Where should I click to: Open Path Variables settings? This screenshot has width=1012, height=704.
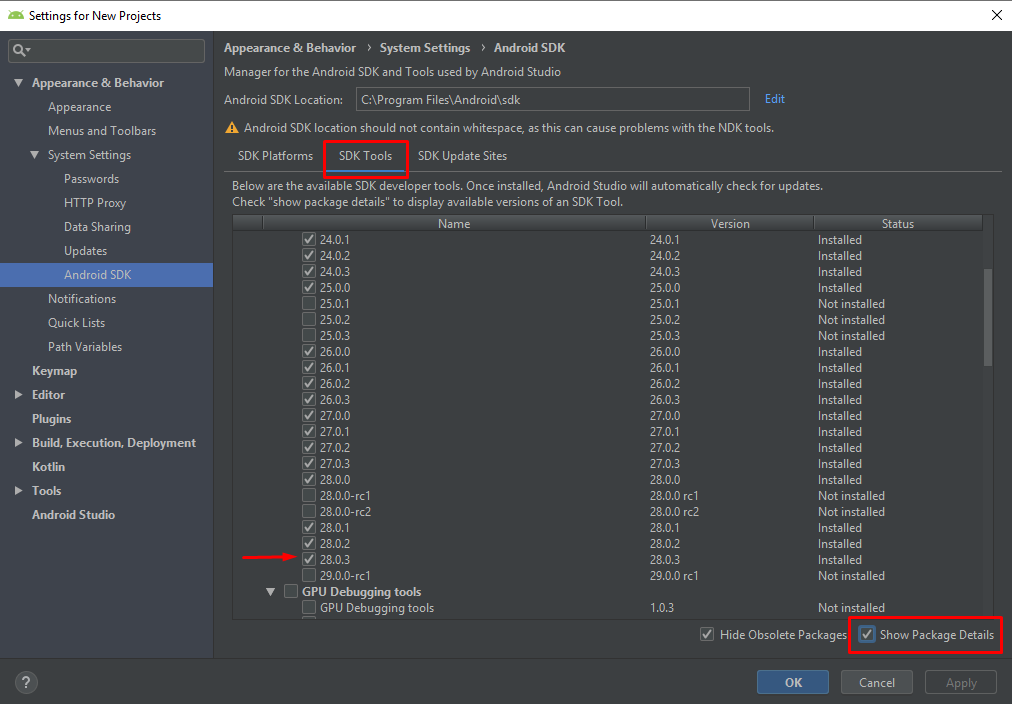85,347
